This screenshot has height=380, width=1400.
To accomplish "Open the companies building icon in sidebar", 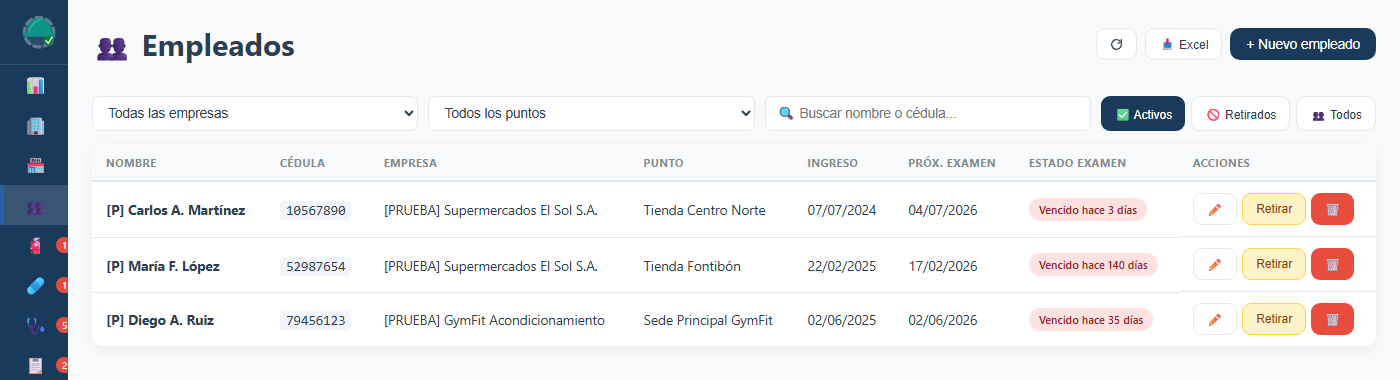I will 35,126.
